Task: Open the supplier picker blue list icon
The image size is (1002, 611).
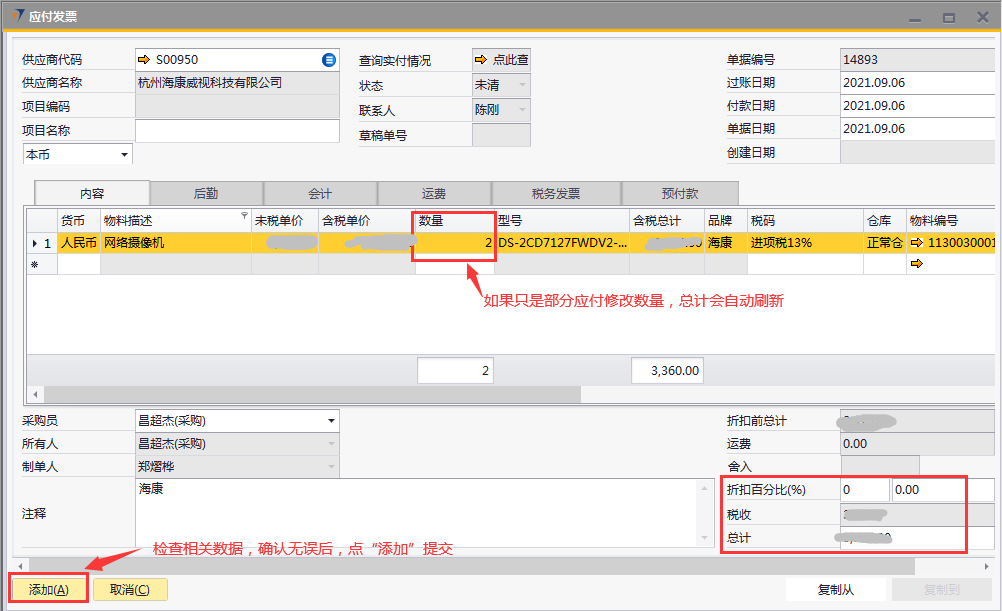Action: point(329,60)
